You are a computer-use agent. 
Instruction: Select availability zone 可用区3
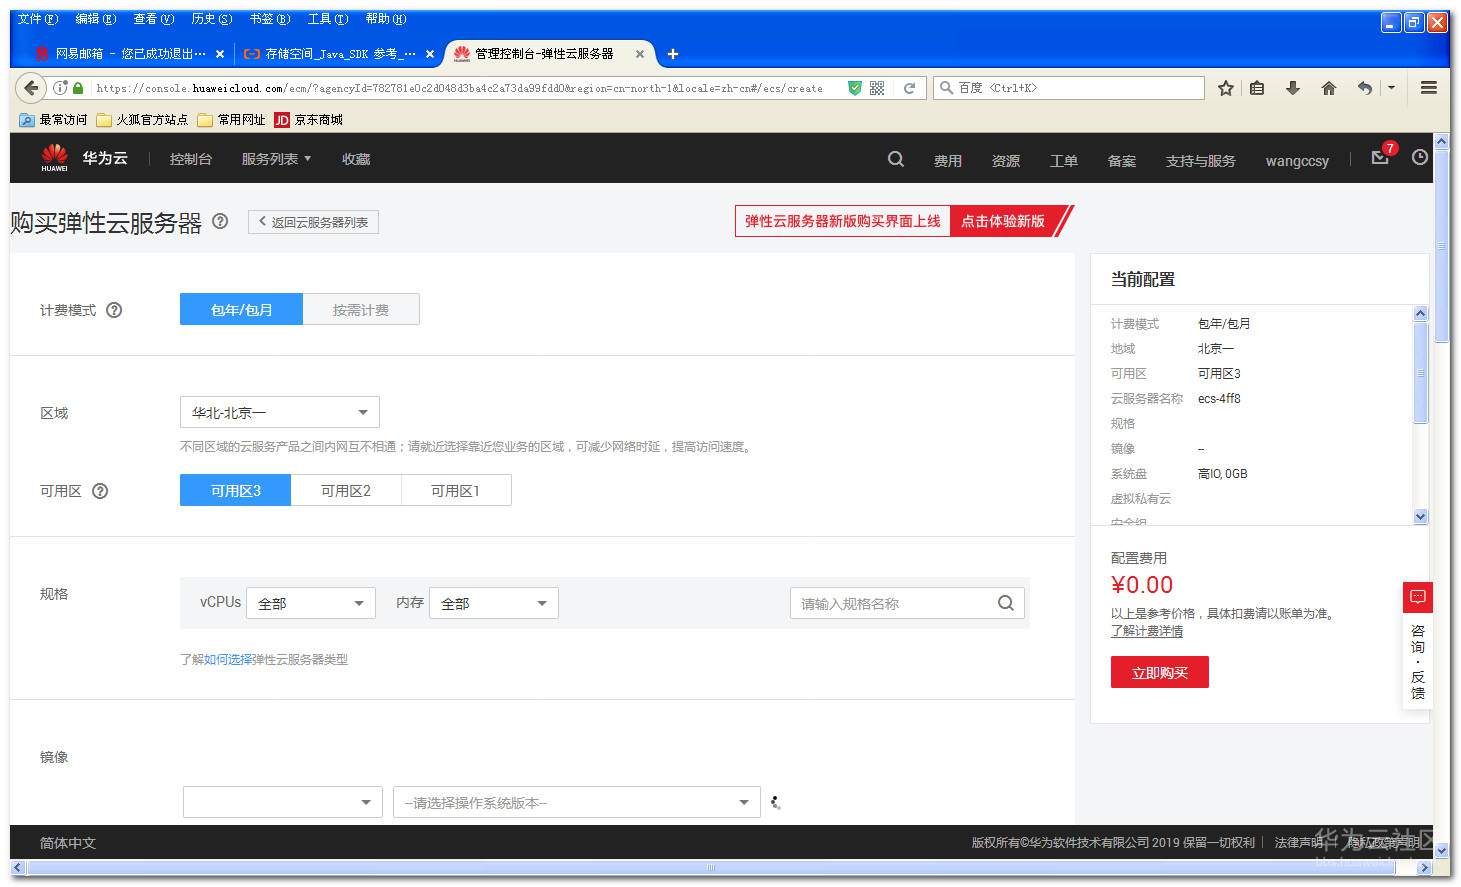[x=235, y=491]
